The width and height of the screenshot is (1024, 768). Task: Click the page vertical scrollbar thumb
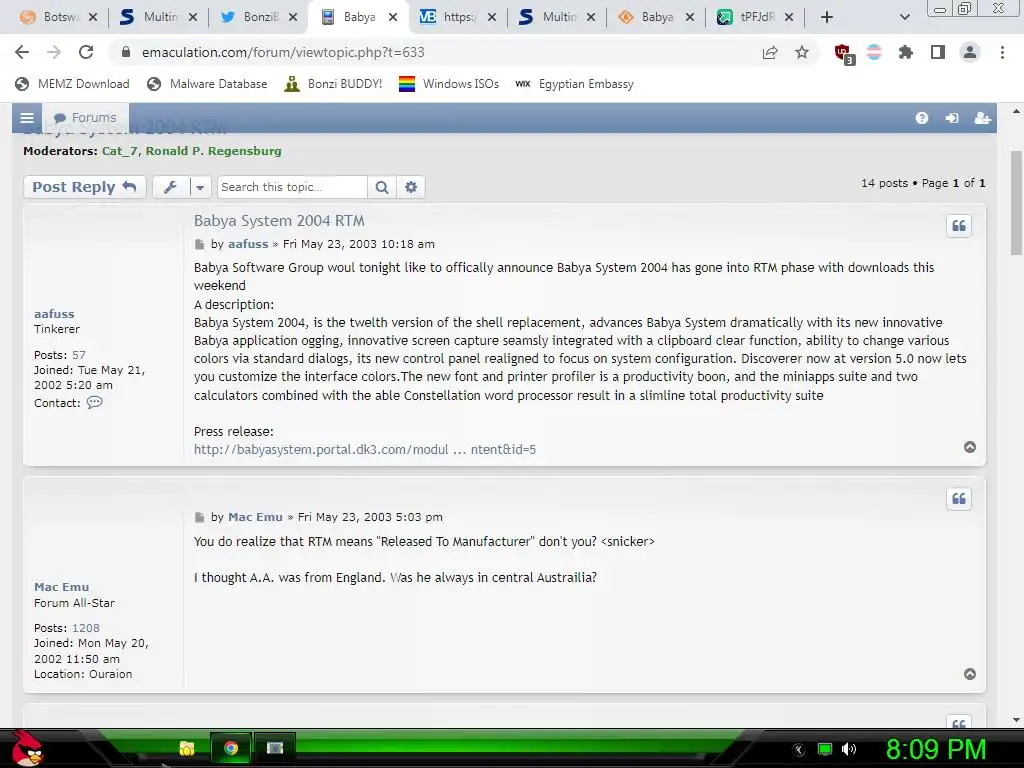click(x=1016, y=203)
